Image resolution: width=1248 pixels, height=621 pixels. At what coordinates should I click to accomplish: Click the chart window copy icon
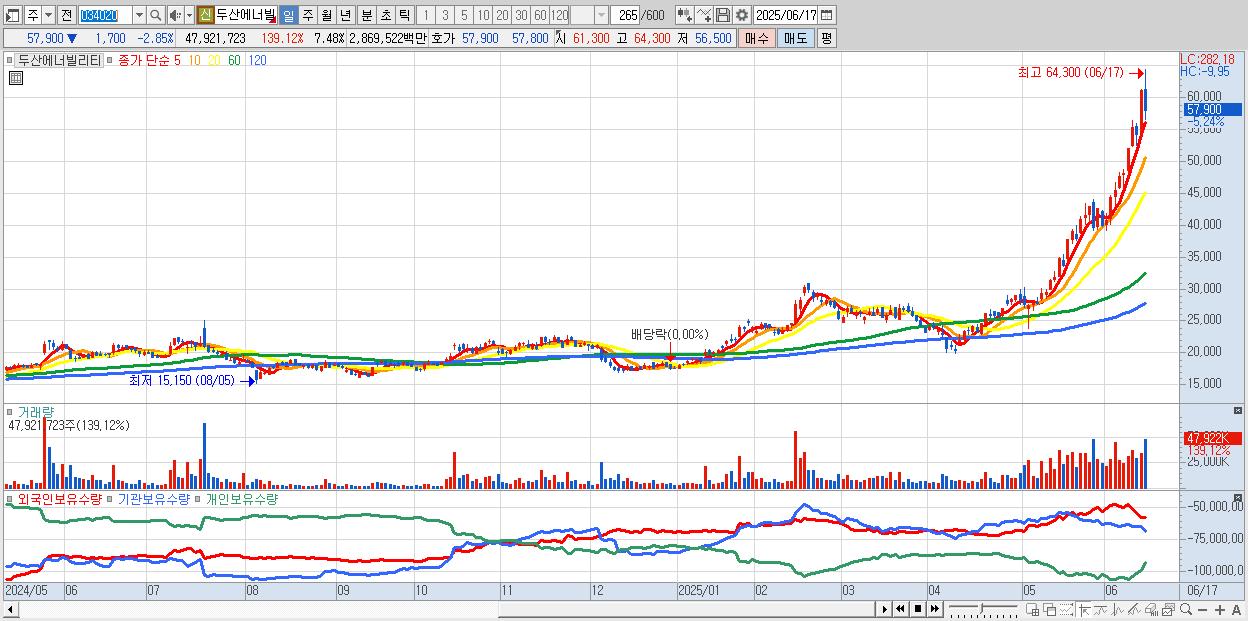pyautogui.click(x=1168, y=610)
